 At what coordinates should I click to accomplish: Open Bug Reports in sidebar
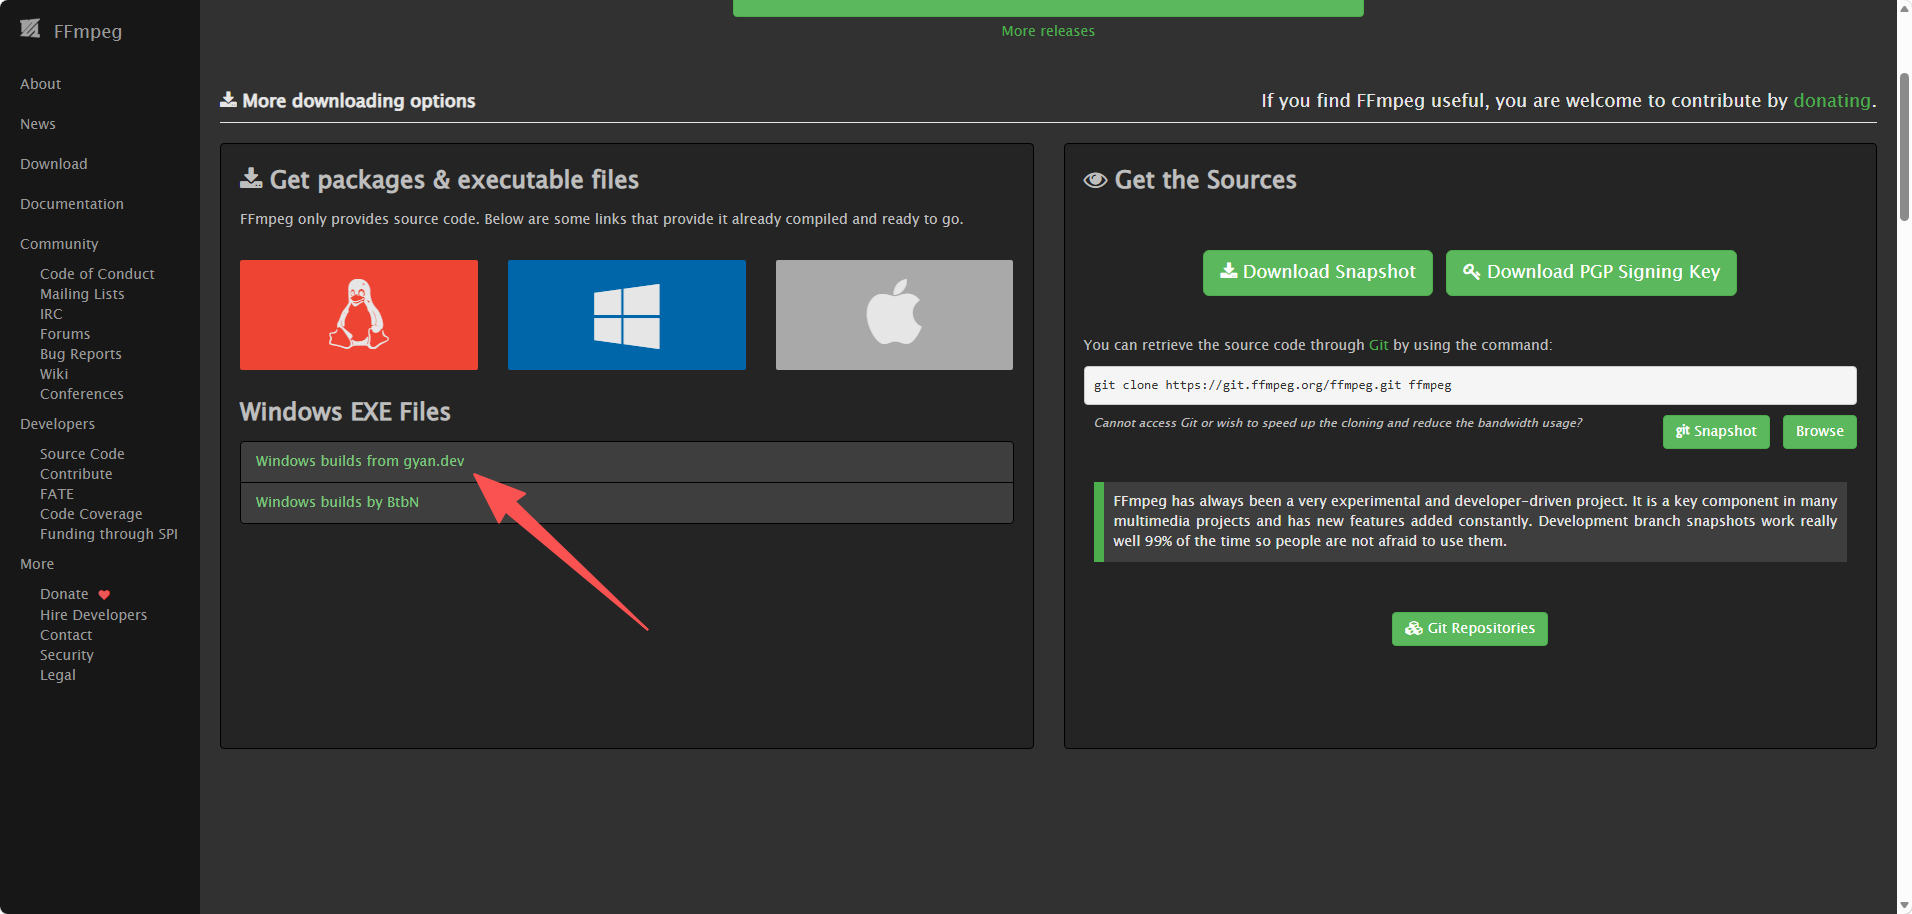coord(81,354)
